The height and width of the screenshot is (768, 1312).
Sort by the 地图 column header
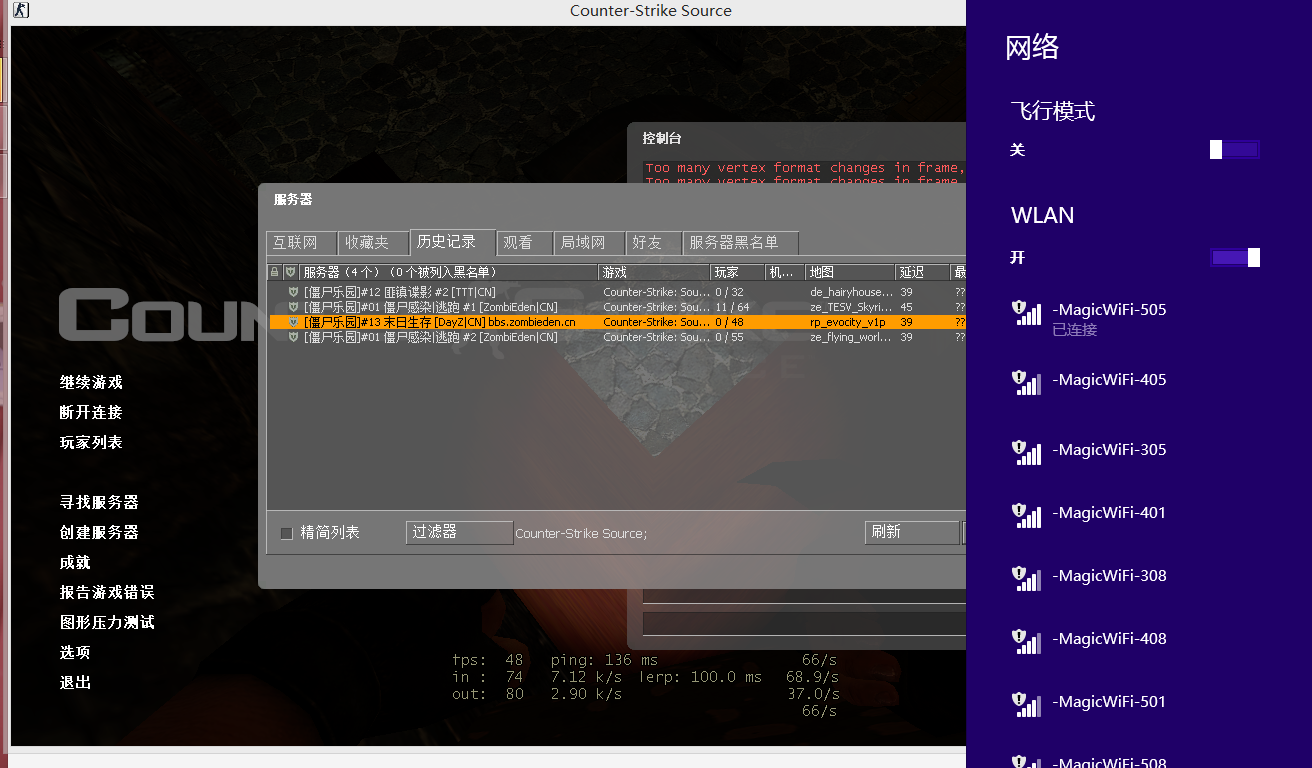point(850,272)
